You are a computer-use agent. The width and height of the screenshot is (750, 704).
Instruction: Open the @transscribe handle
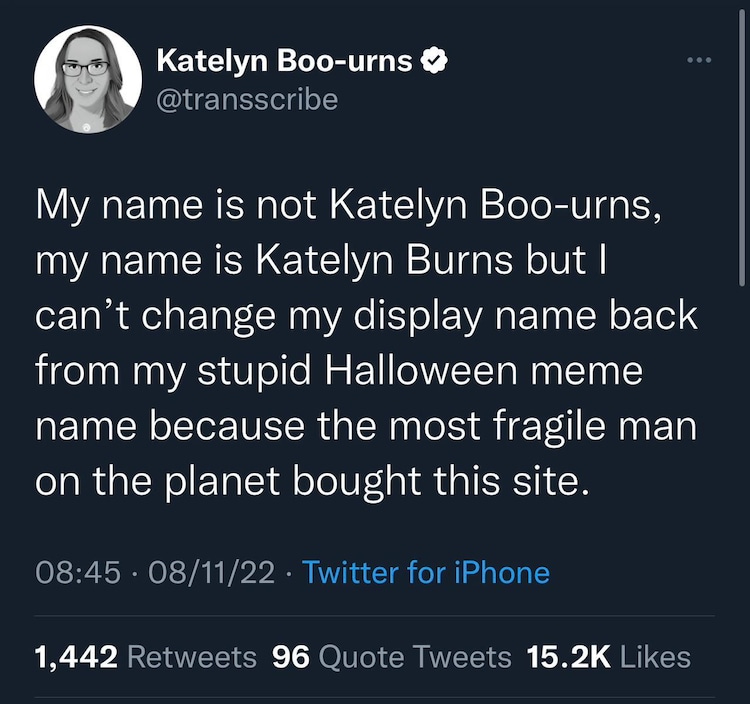pos(247,100)
